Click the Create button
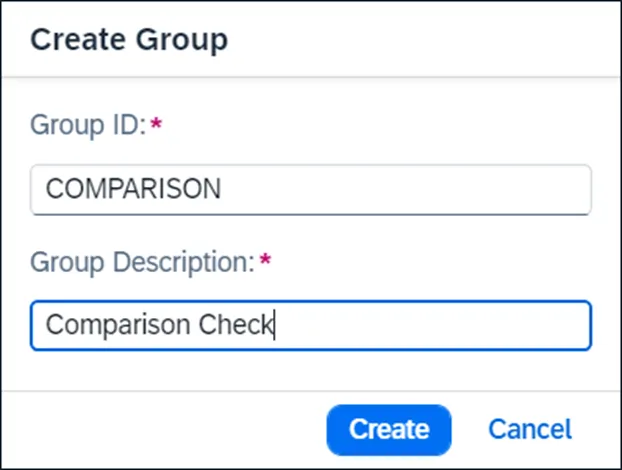The height and width of the screenshot is (470, 622). (x=388, y=429)
